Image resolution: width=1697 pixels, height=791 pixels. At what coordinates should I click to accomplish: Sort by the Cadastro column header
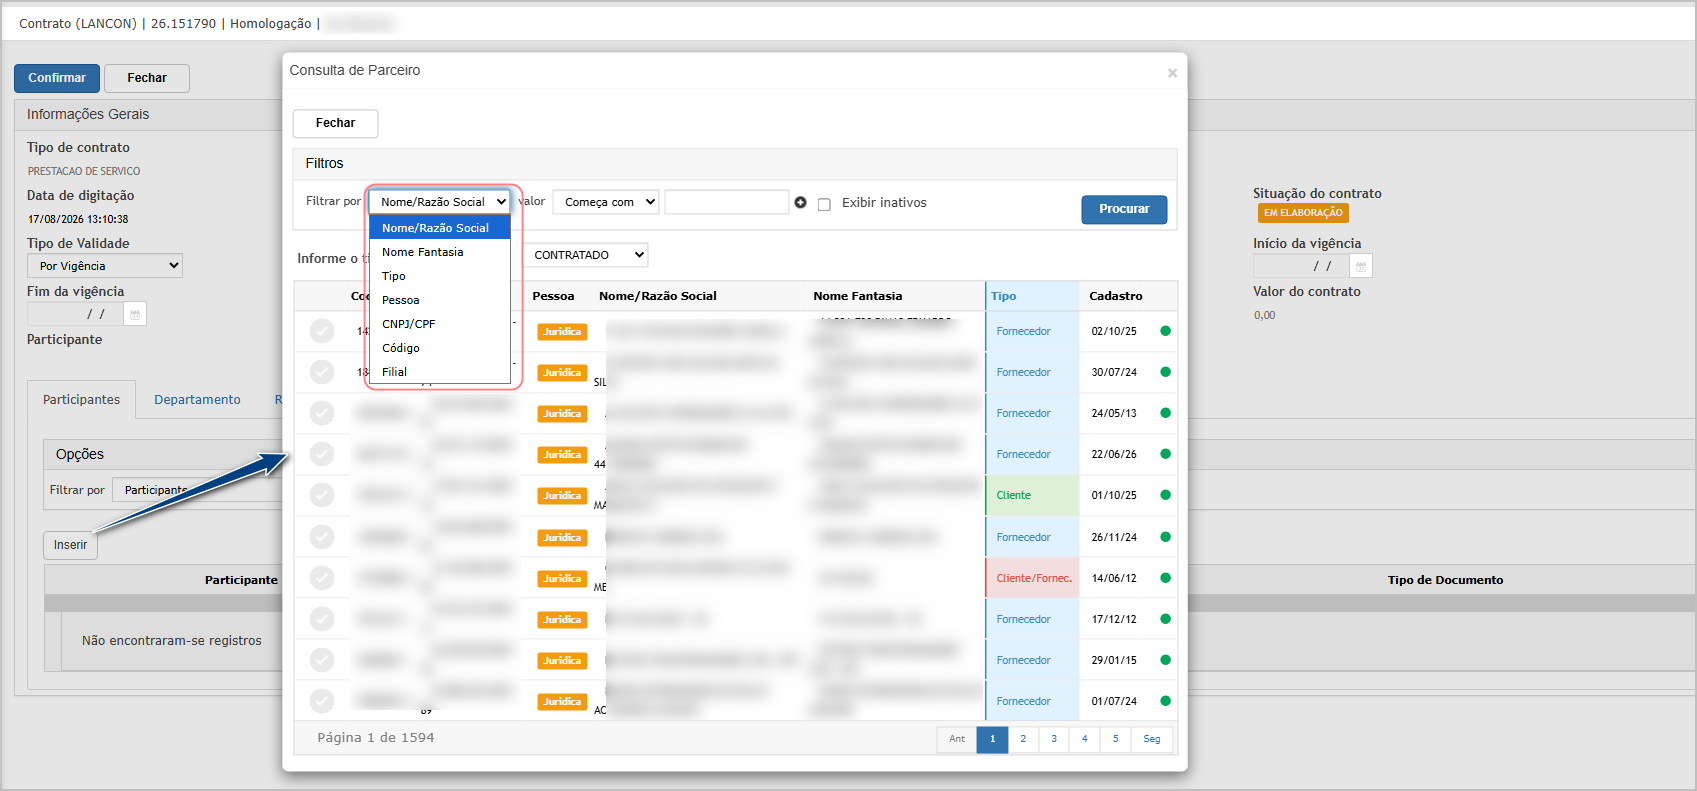[1116, 296]
